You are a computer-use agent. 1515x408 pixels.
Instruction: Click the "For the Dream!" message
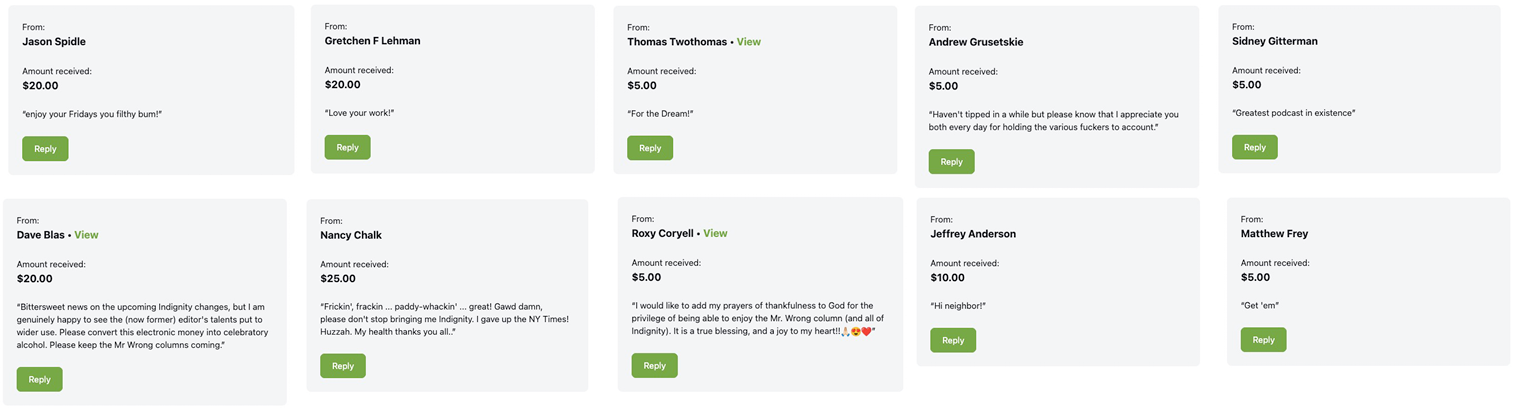(660, 114)
